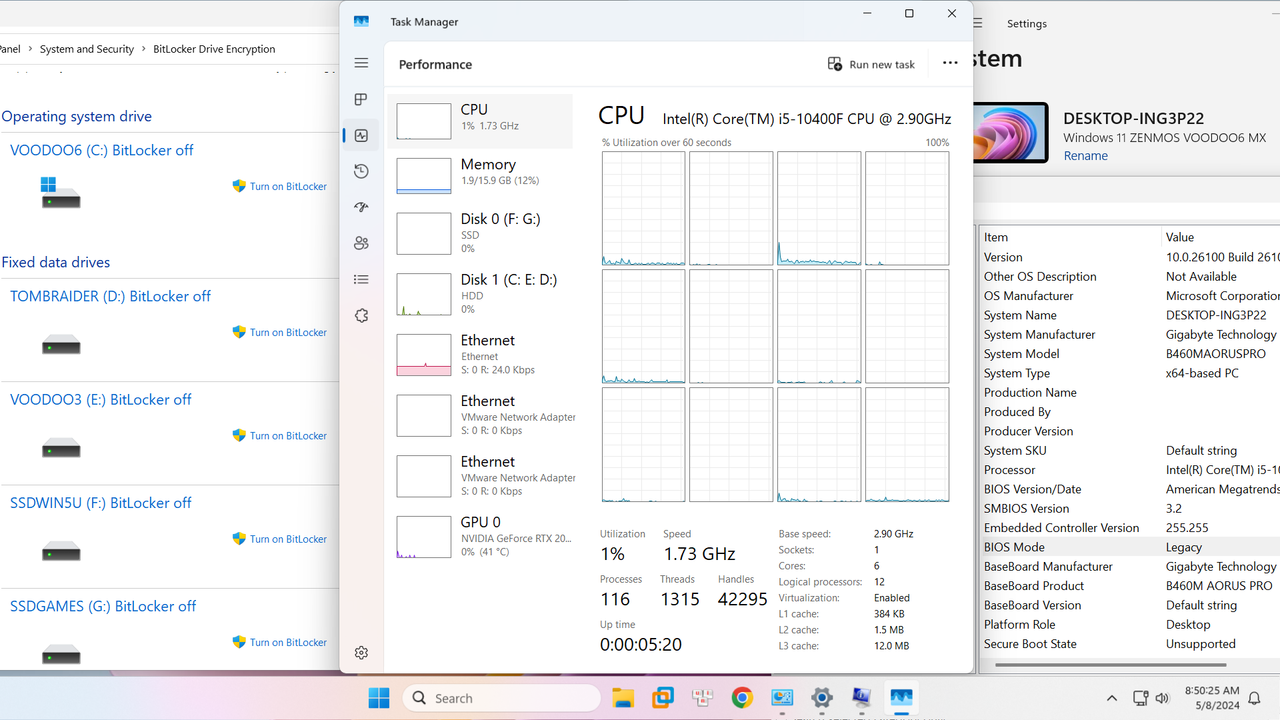Open volume control in system tray
The width and height of the screenshot is (1280, 720).
tap(1162, 698)
